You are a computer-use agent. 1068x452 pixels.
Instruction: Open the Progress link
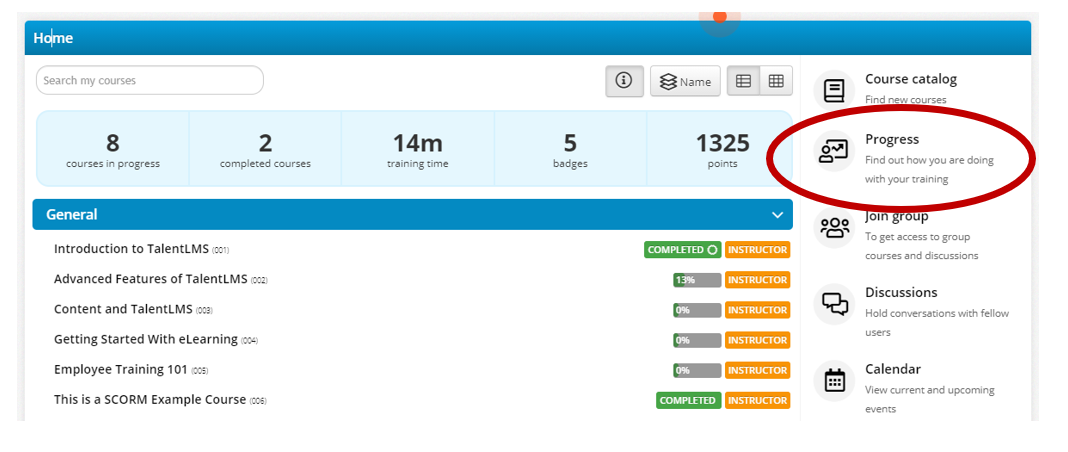coord(892,139)
